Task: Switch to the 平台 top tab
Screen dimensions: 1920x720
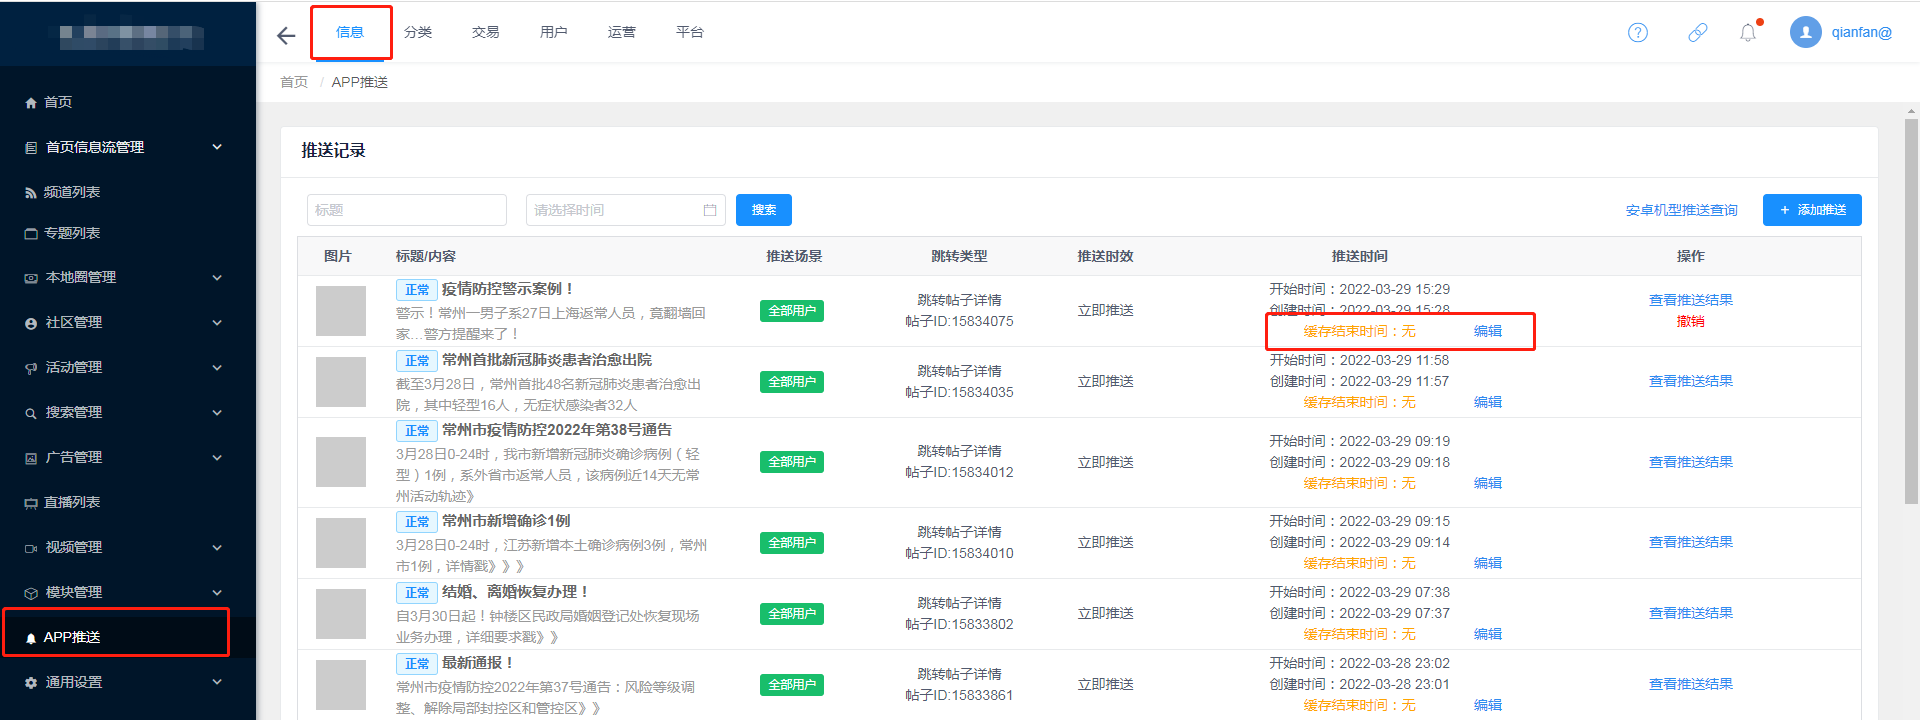Action: tap(690, 32)
